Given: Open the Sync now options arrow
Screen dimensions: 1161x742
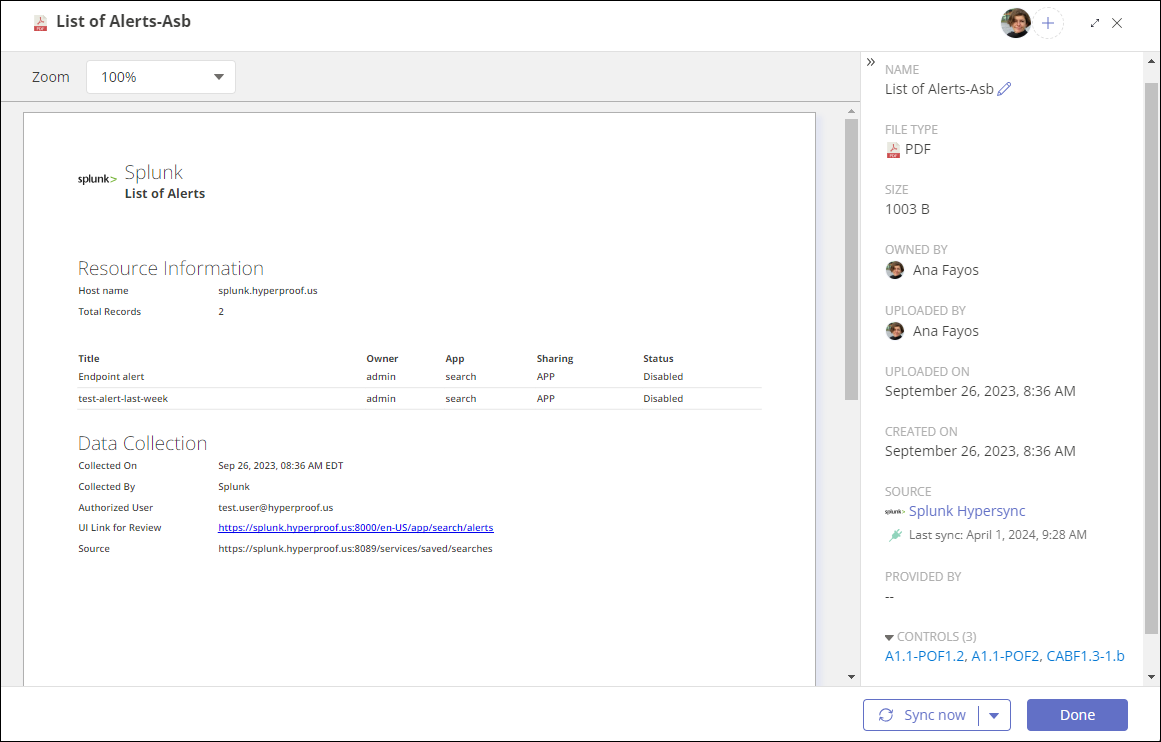Looking at the screenshot, I should [x=994, y=715].
